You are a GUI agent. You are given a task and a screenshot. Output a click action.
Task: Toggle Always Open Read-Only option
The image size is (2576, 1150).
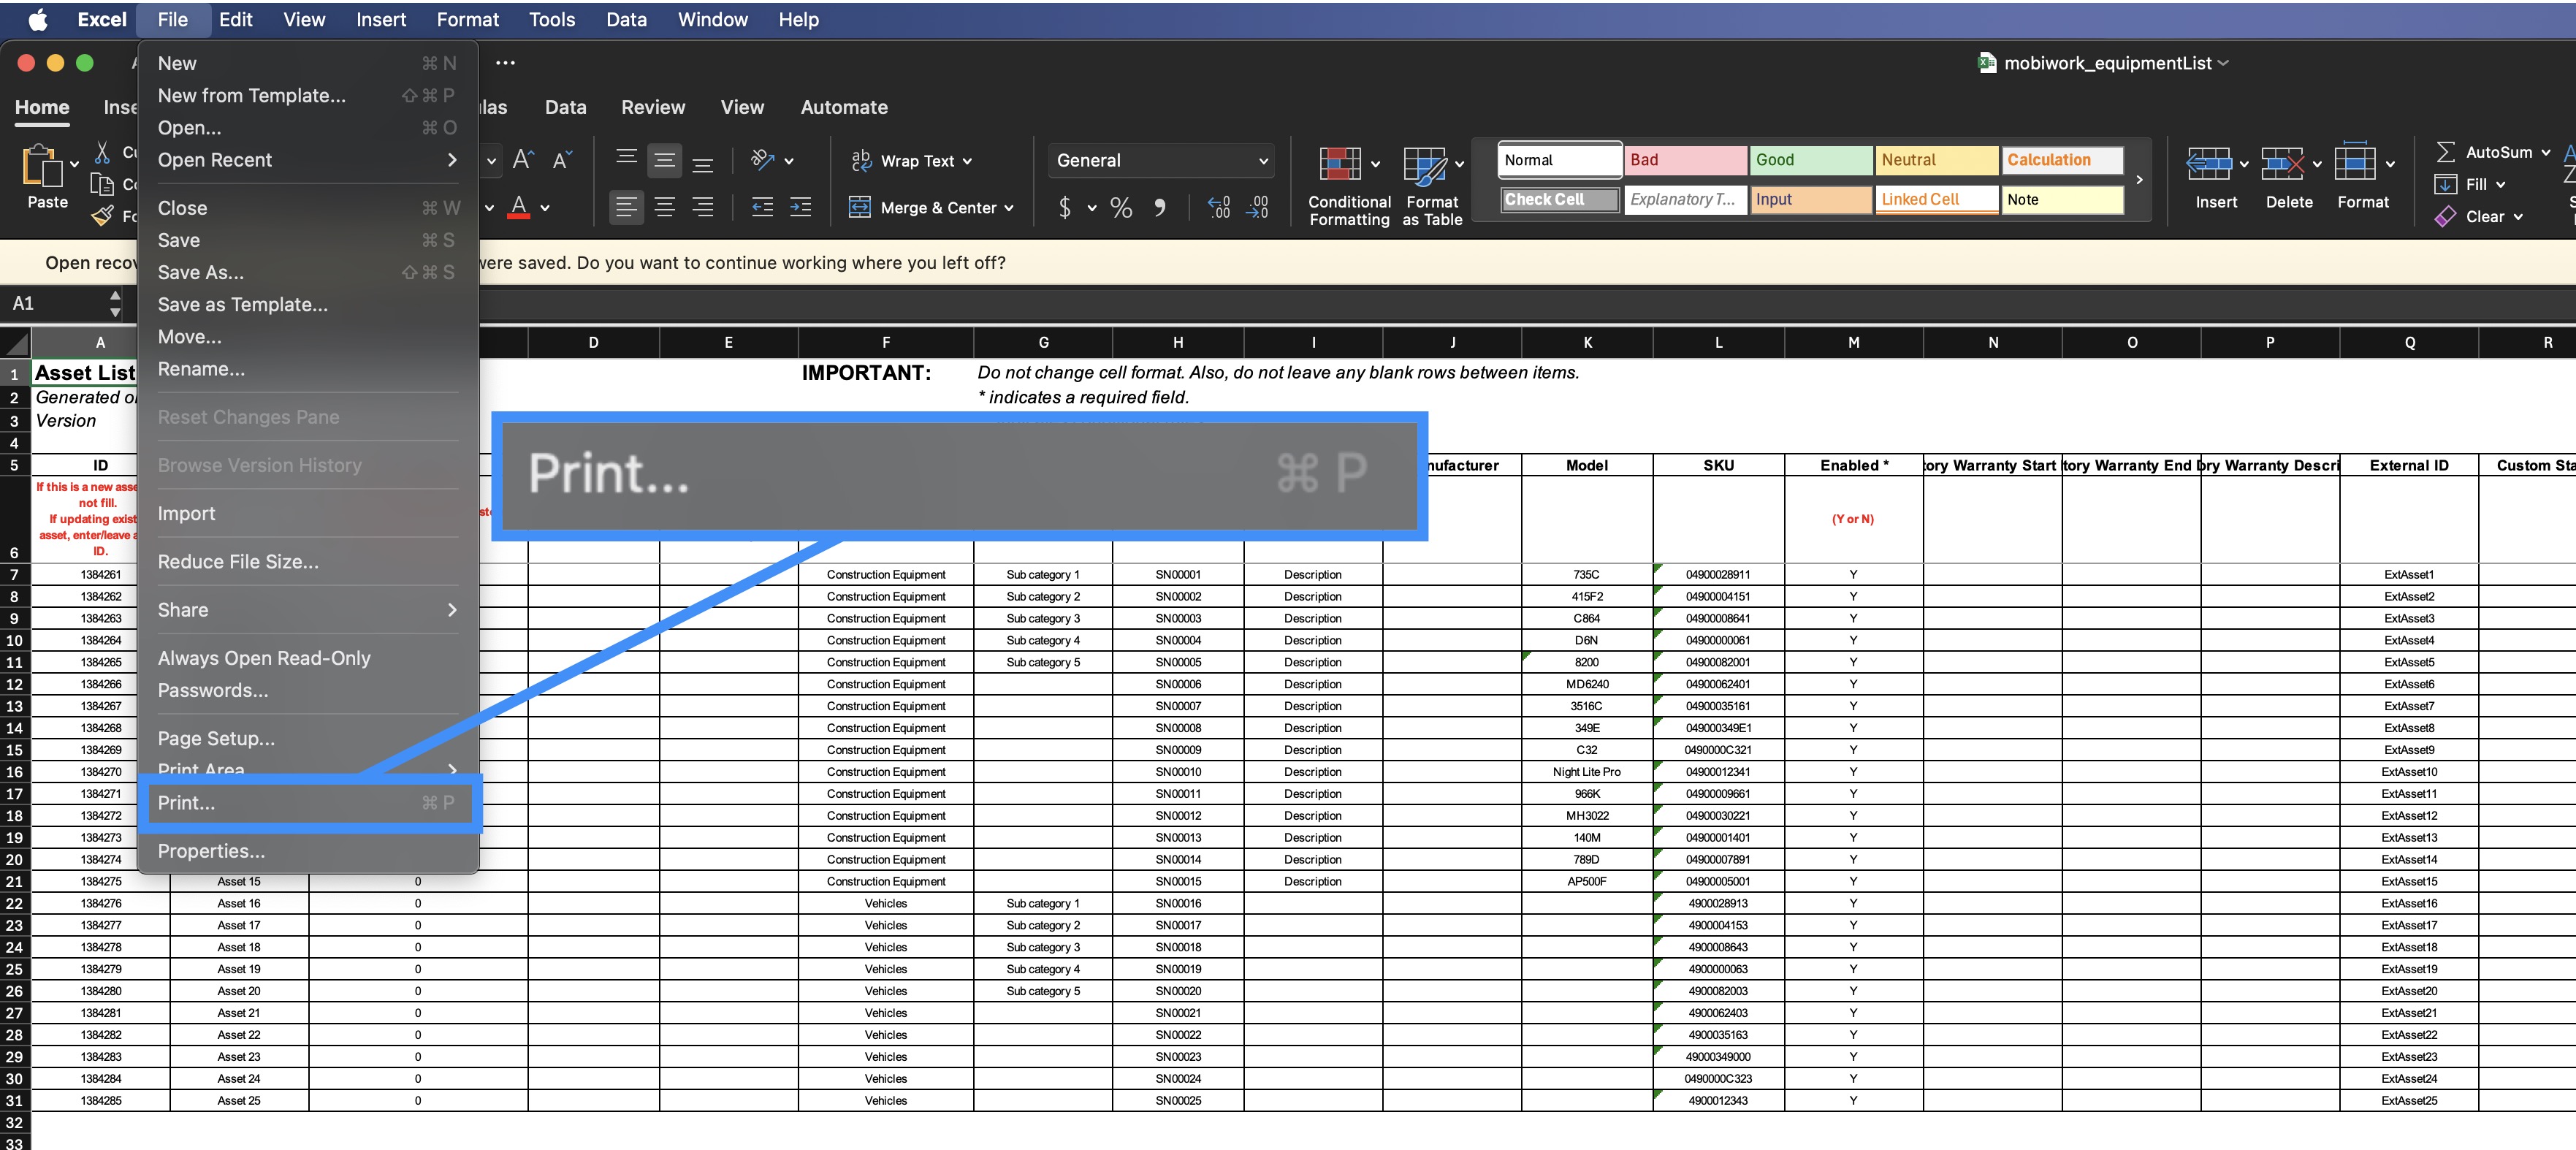pyautogui.click(x=264, y=658)
